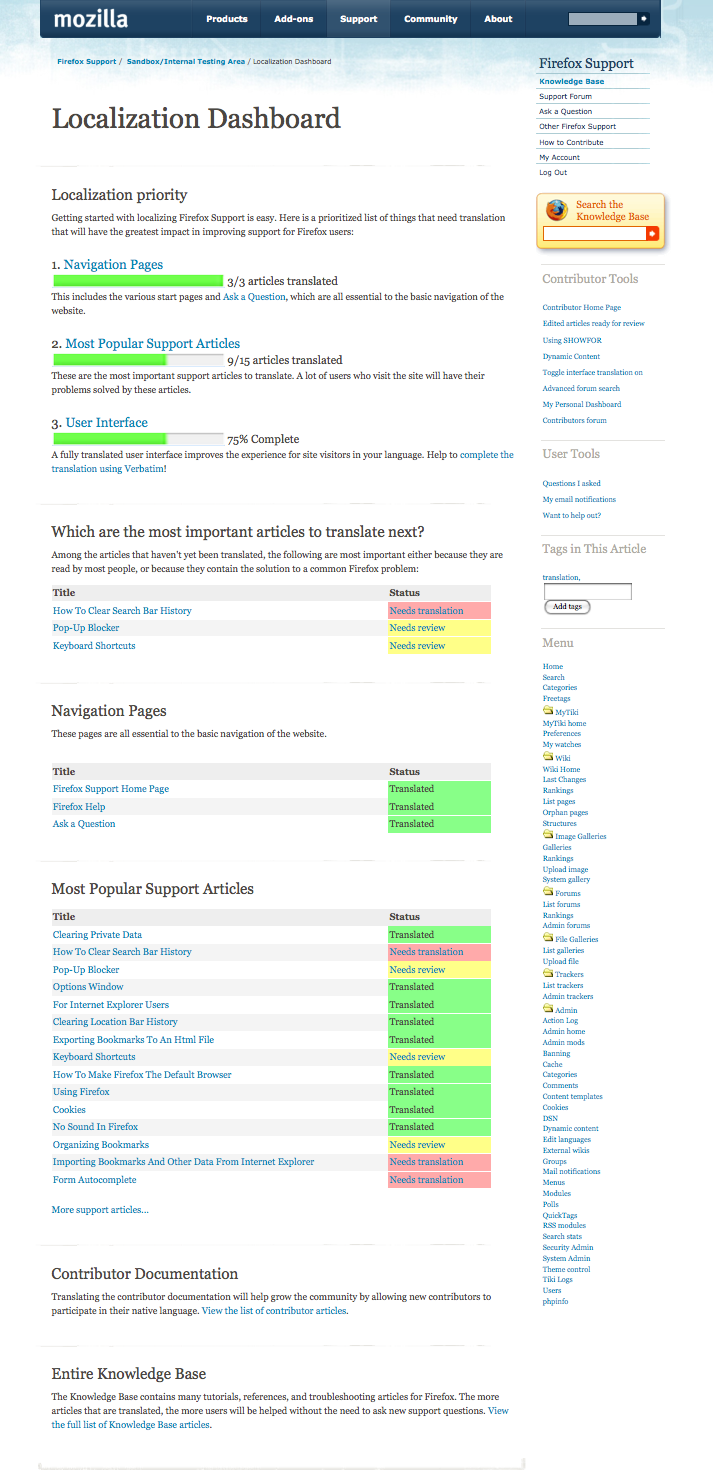The width and height of the screenshot is (713, 1470).
Task: Open the MyTiki folder icon in Menu
Action: (548, 711)
